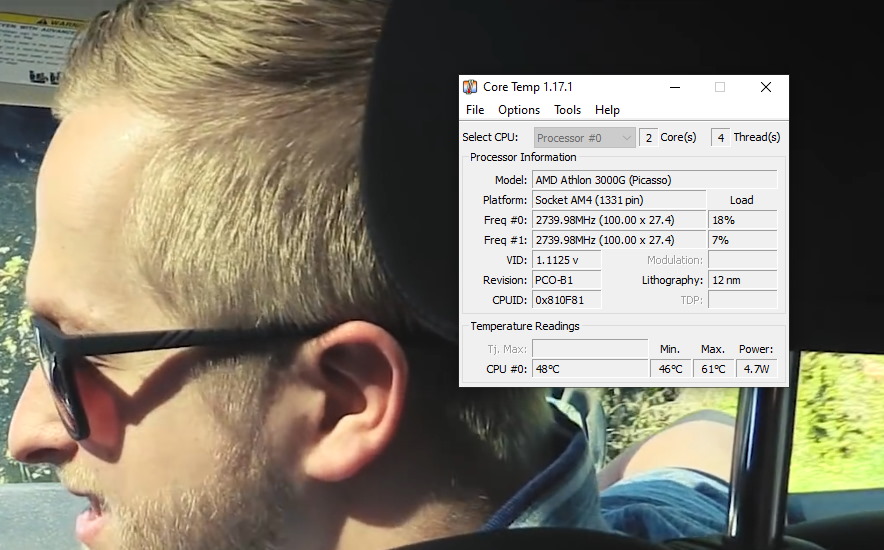Close the Core Temp window

[766, 87]
